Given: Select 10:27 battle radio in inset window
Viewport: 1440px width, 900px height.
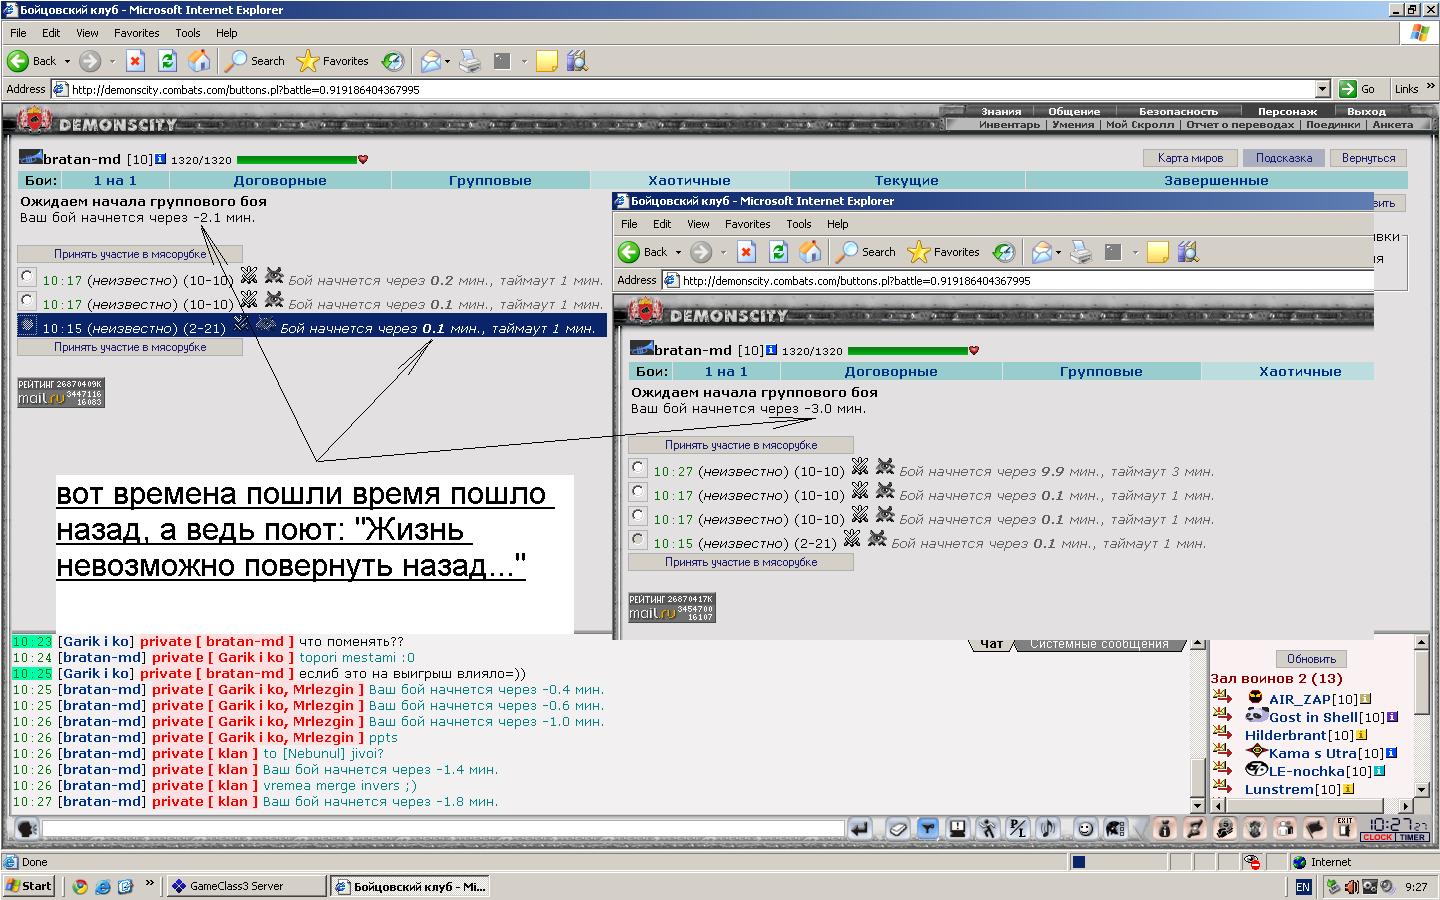Looking at the screenshot, I should tap(638, 467).
